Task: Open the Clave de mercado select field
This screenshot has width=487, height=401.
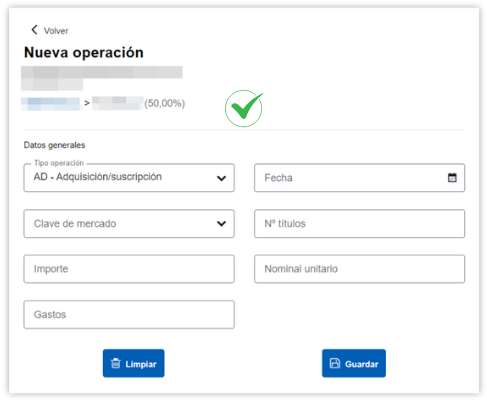Action: tap(129, 224)
